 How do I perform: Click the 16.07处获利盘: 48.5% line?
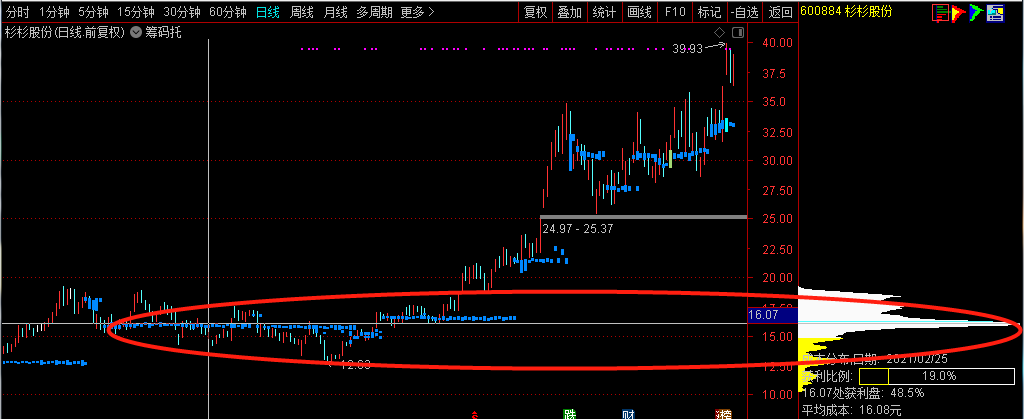[x=863, y=393]
